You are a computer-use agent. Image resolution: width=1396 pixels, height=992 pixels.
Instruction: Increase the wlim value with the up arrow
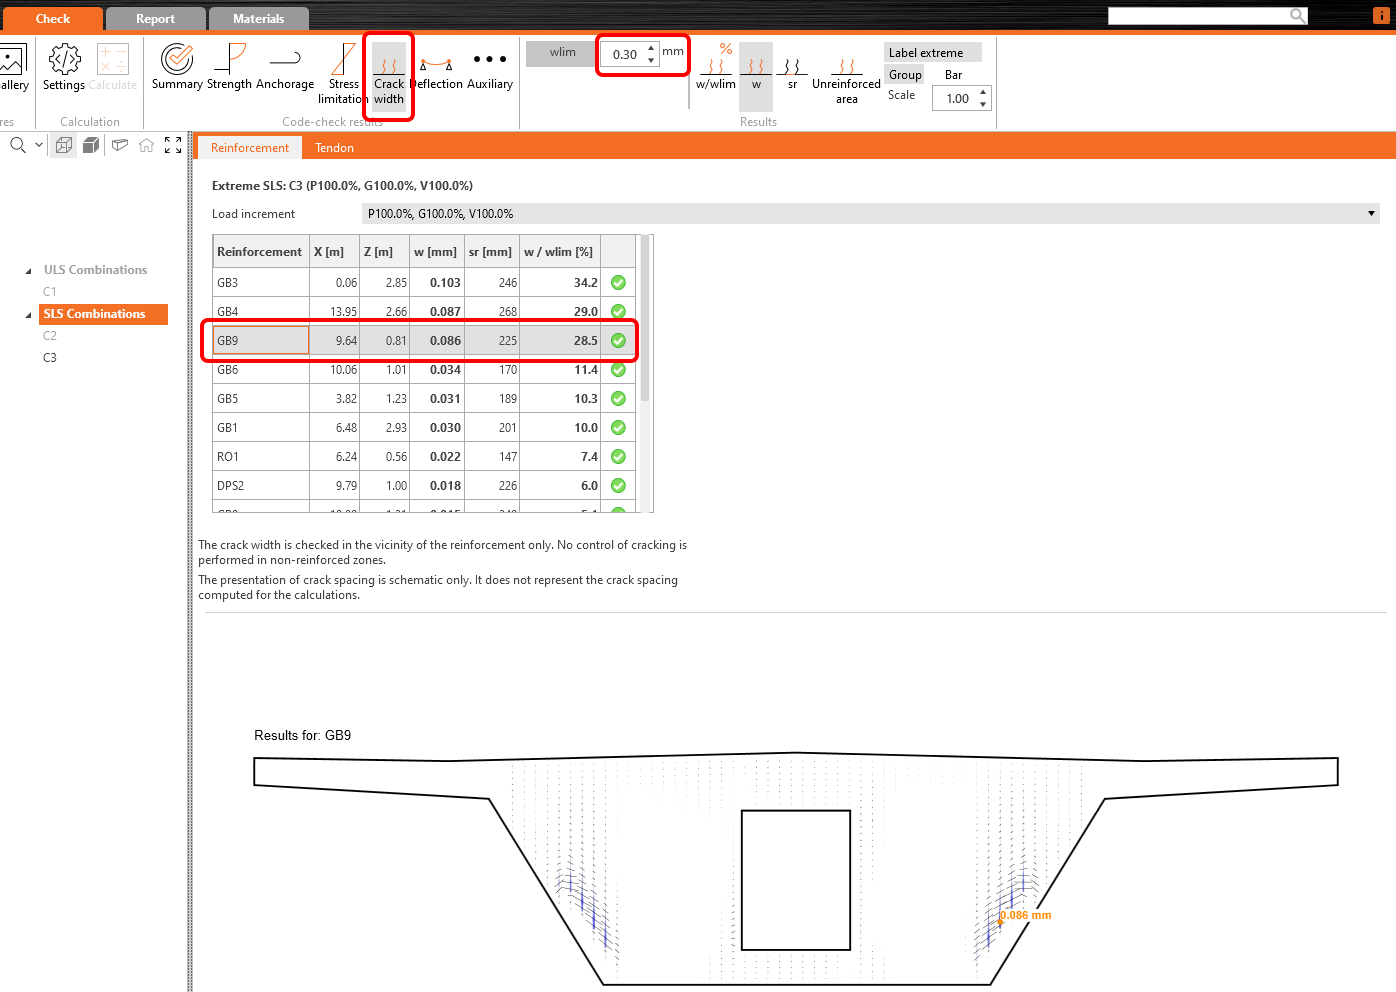coord(651,48)
